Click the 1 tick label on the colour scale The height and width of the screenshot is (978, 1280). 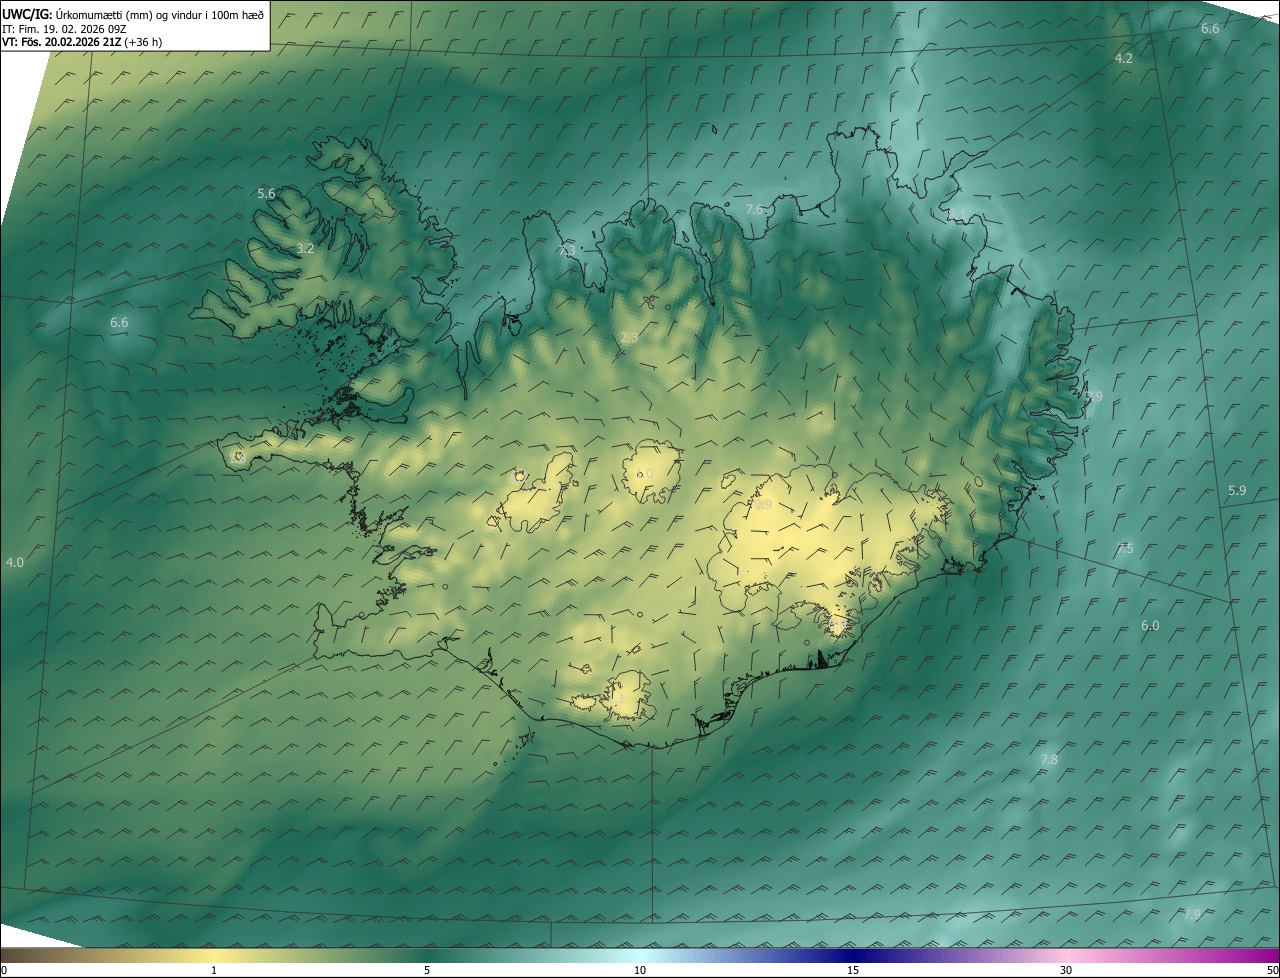[214, 970]
